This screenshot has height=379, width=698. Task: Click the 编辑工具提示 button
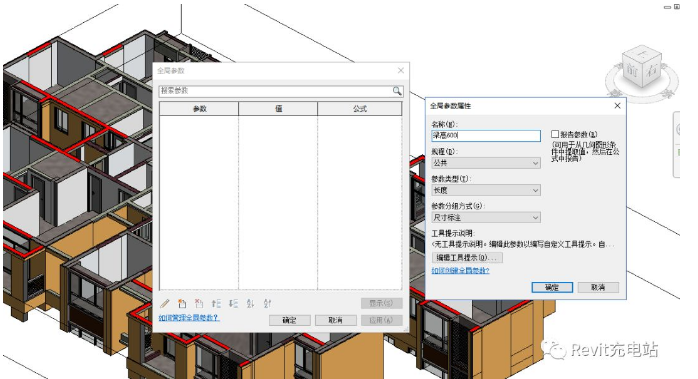467,257
